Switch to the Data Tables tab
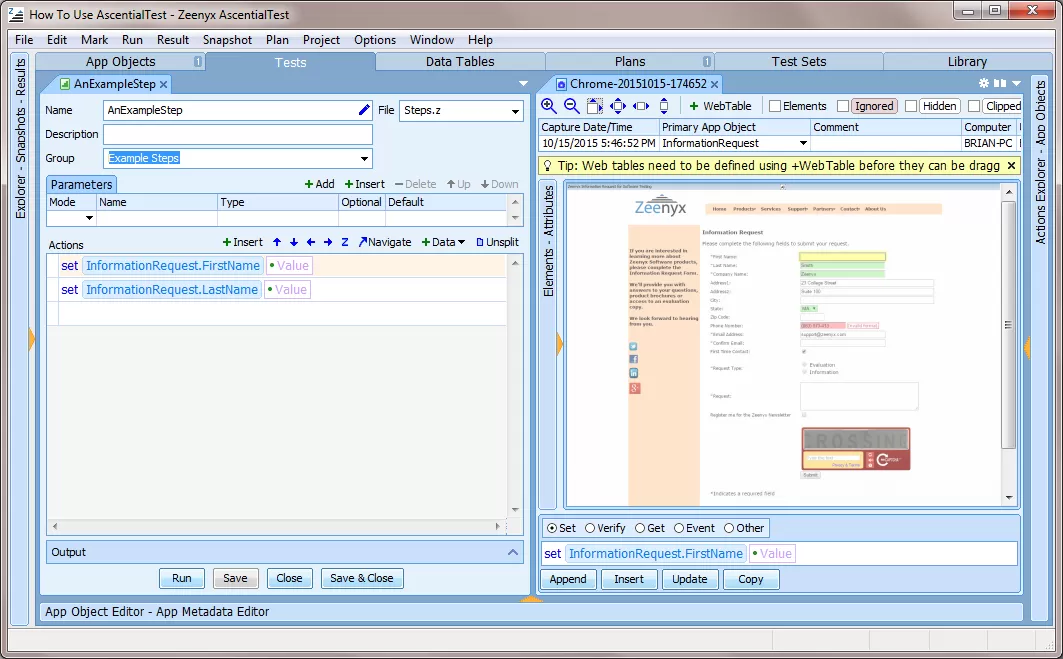Image resolution: width=1063 pixels, height=659 pixels. click(460, 62)
